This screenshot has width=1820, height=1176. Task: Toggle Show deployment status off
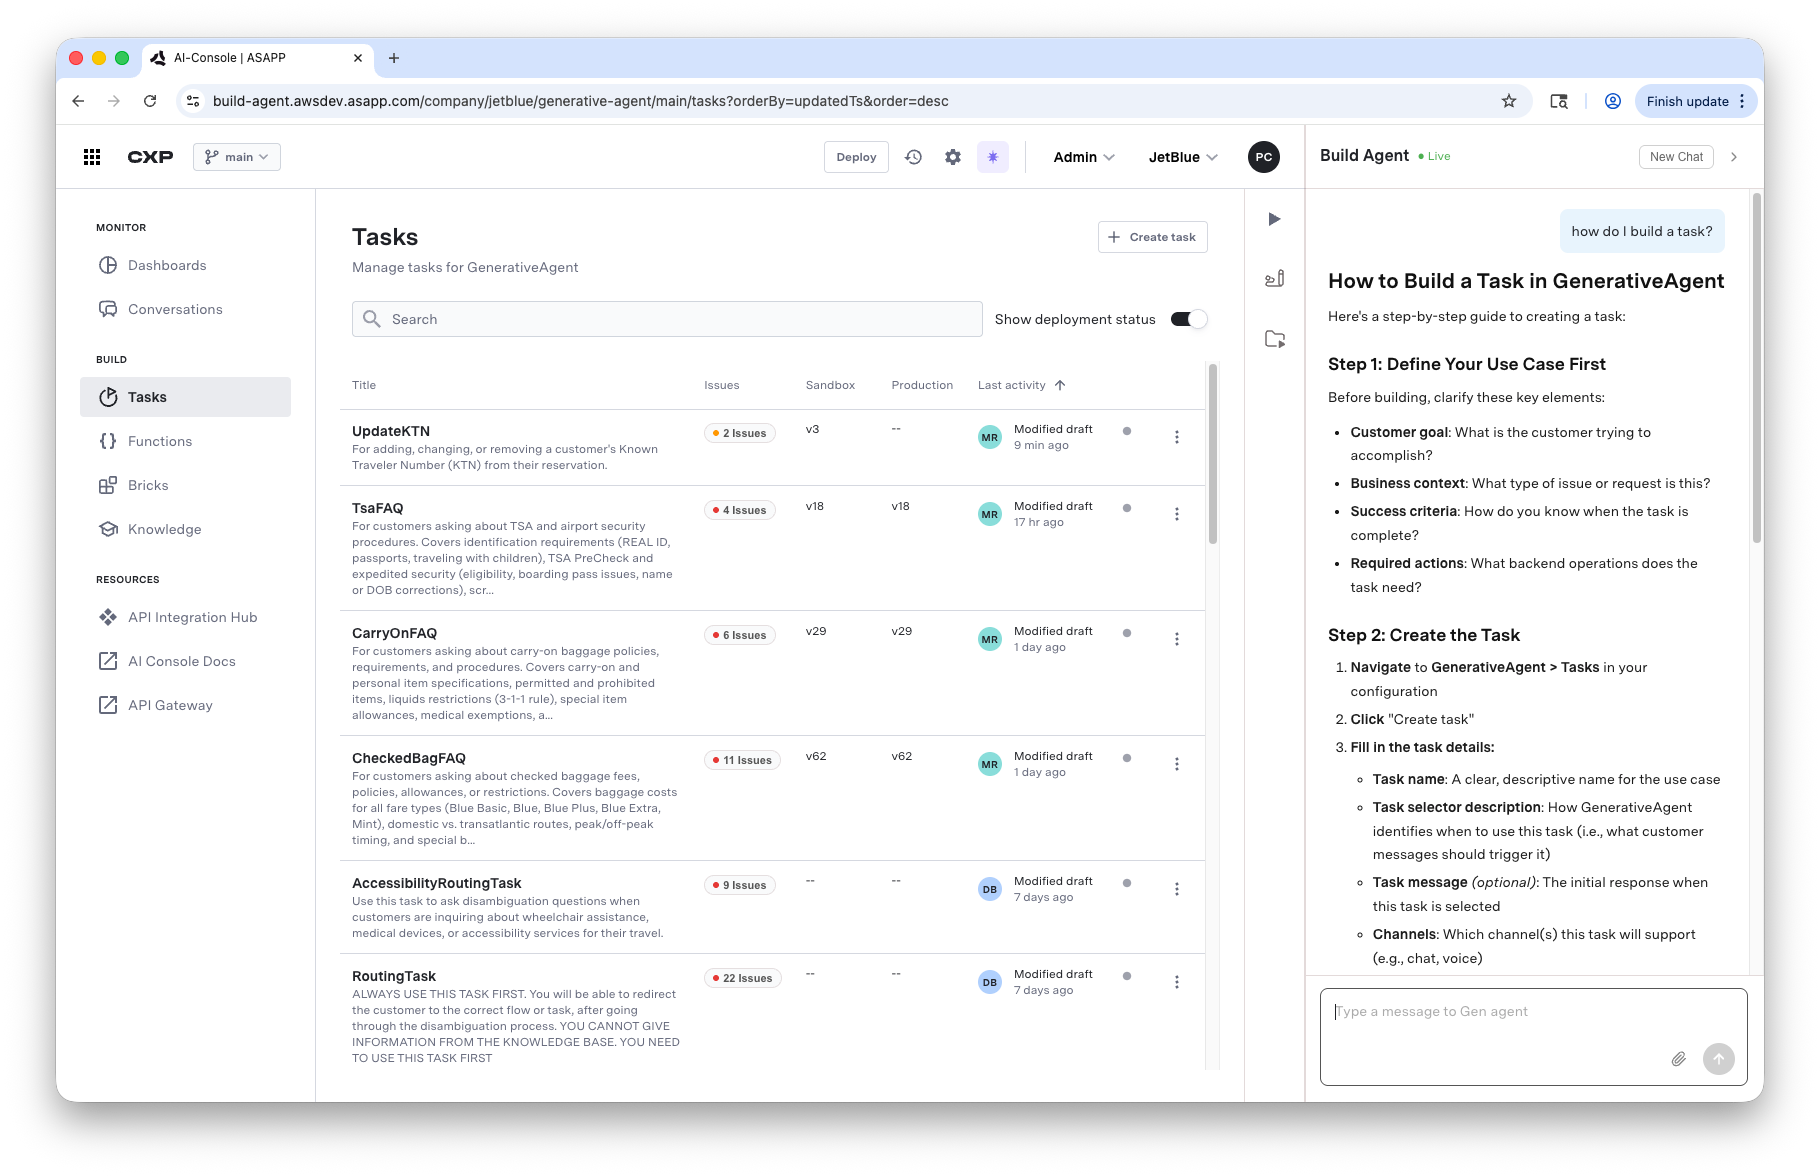pos(1189,319)
